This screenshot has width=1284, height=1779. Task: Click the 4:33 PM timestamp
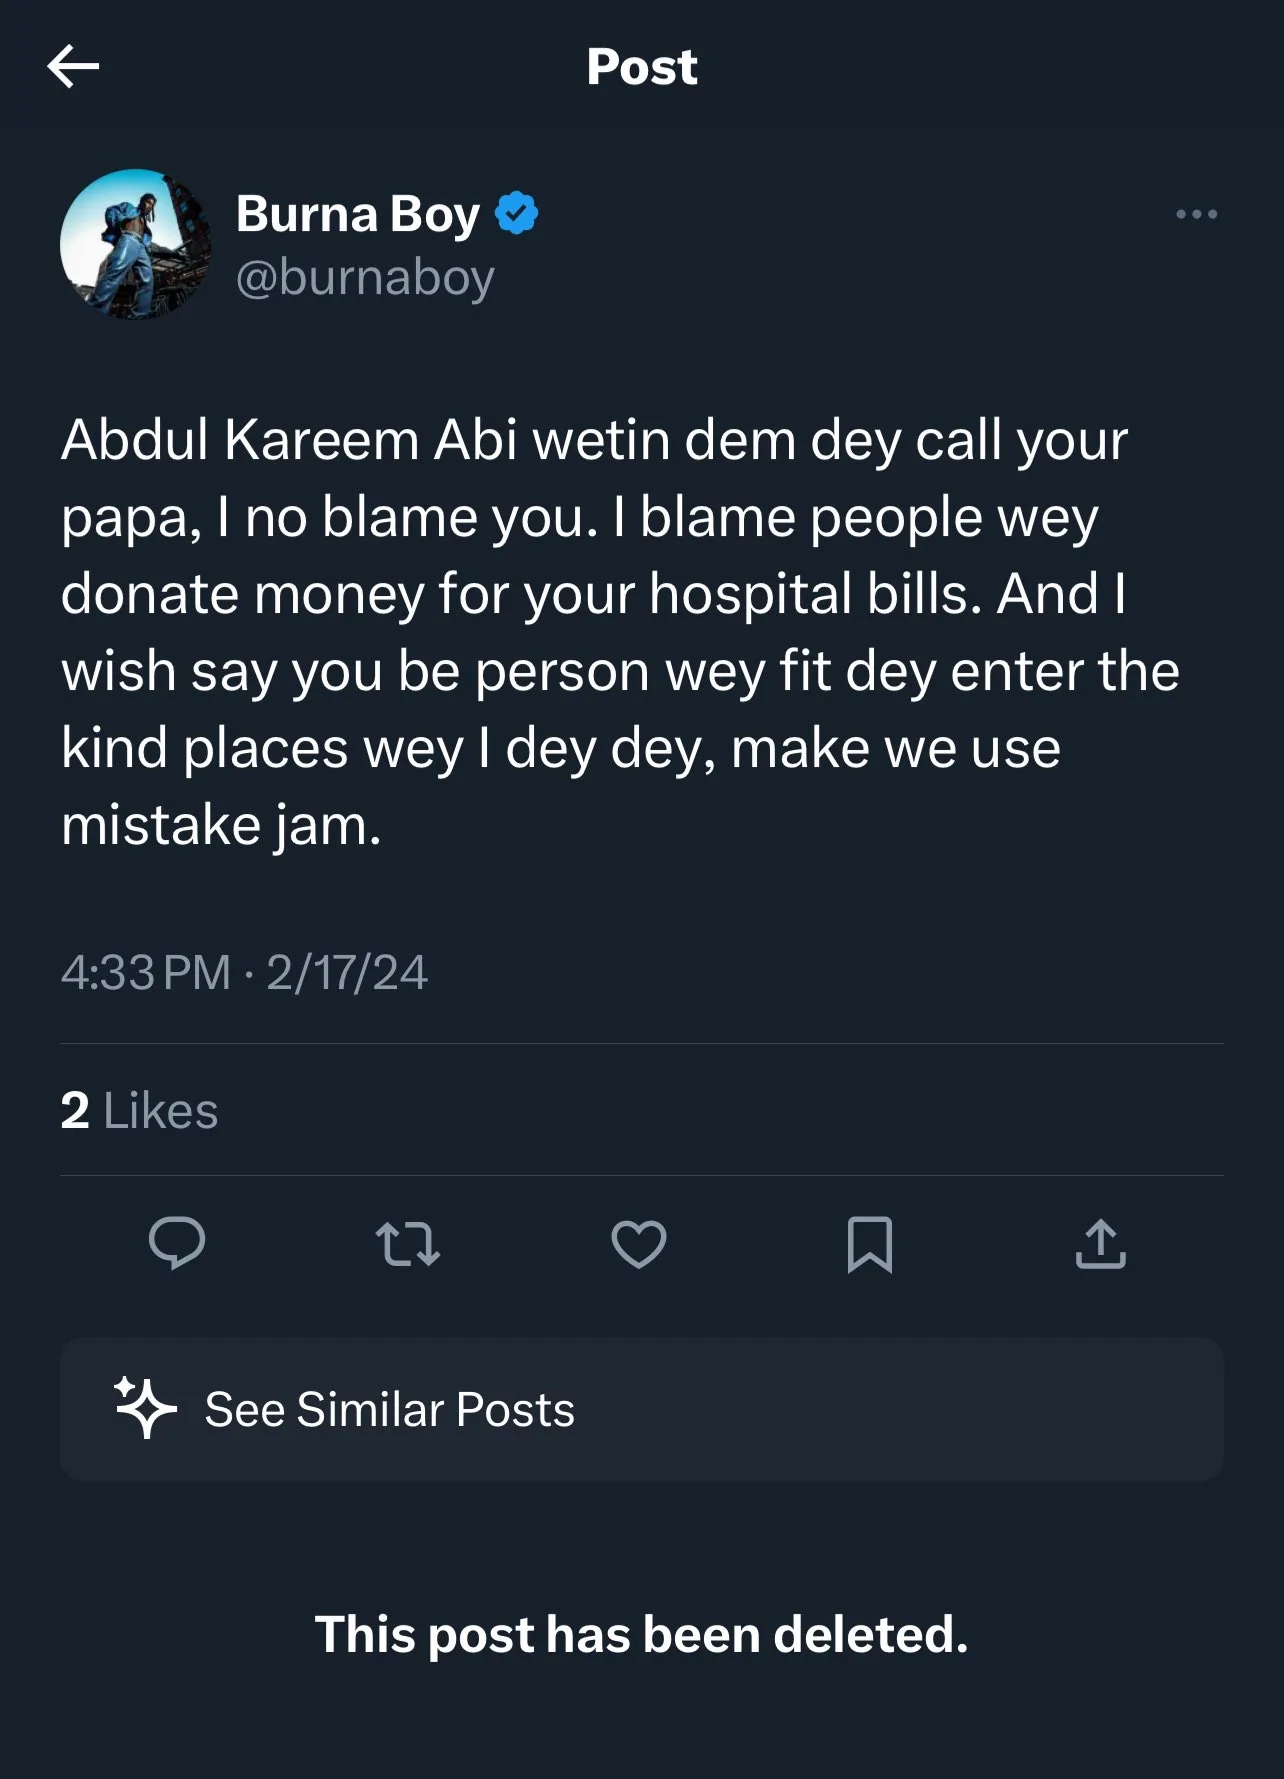click(x=146, y=972)
